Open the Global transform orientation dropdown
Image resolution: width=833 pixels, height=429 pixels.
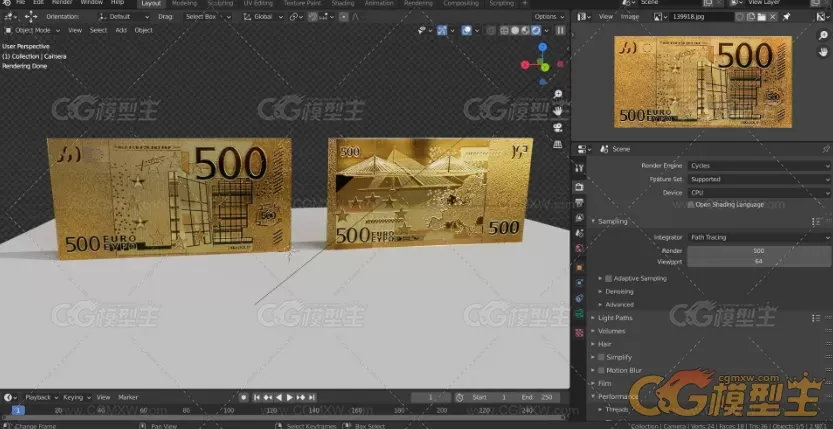click(264, 16)
